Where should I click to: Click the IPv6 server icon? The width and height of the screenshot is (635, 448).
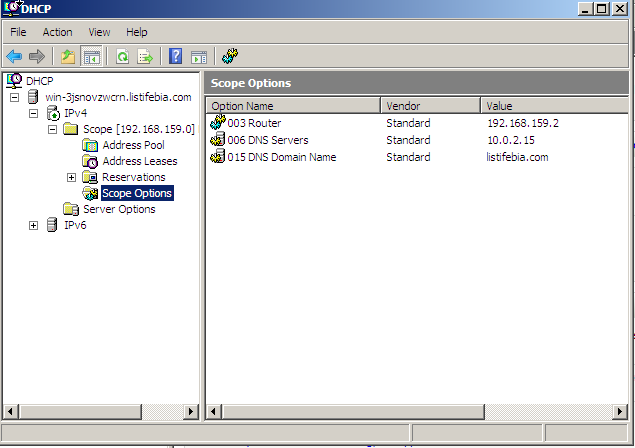[52, 225]
